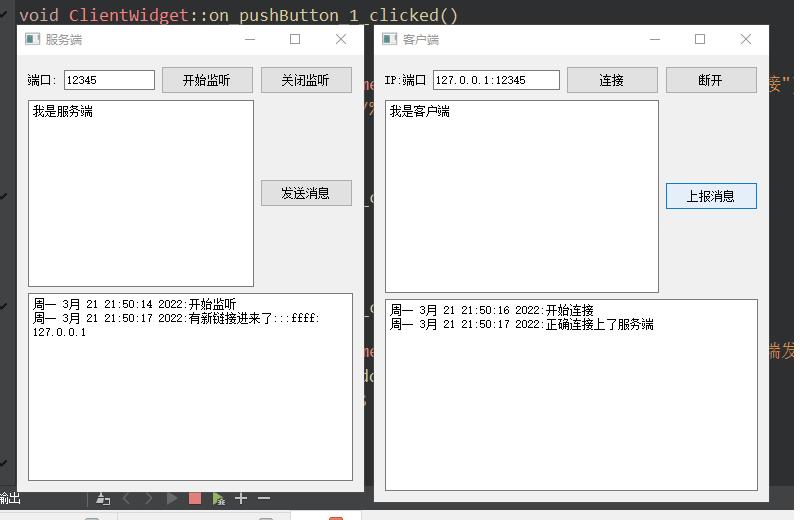Click next arrow in output toolbar

[149, 498]
